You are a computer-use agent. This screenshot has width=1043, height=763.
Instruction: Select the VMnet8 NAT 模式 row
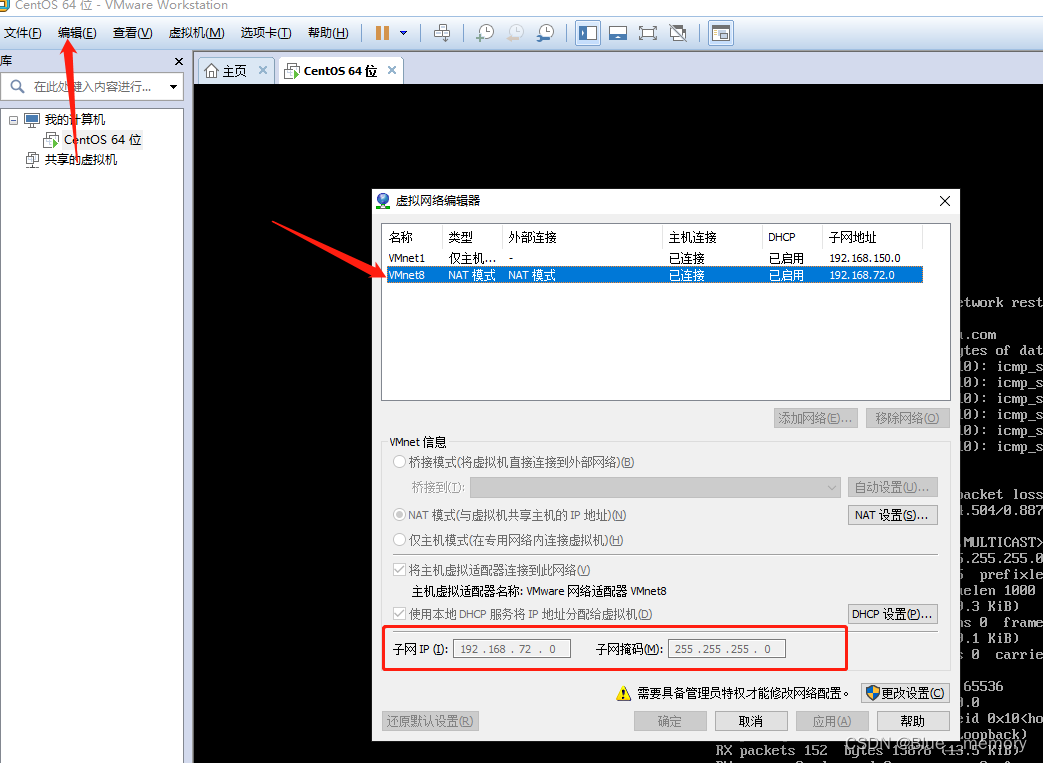655,275
